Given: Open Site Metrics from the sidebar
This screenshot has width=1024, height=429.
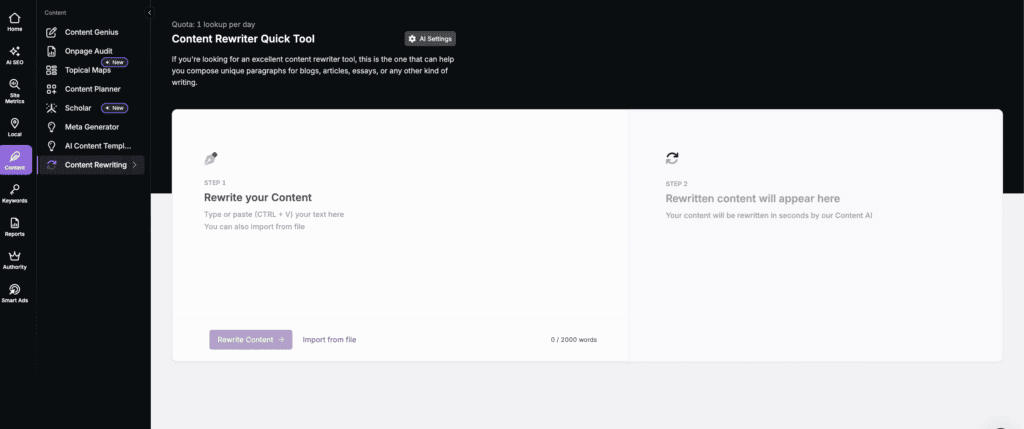Looking at the screenshot, I should tap(15, 90).
